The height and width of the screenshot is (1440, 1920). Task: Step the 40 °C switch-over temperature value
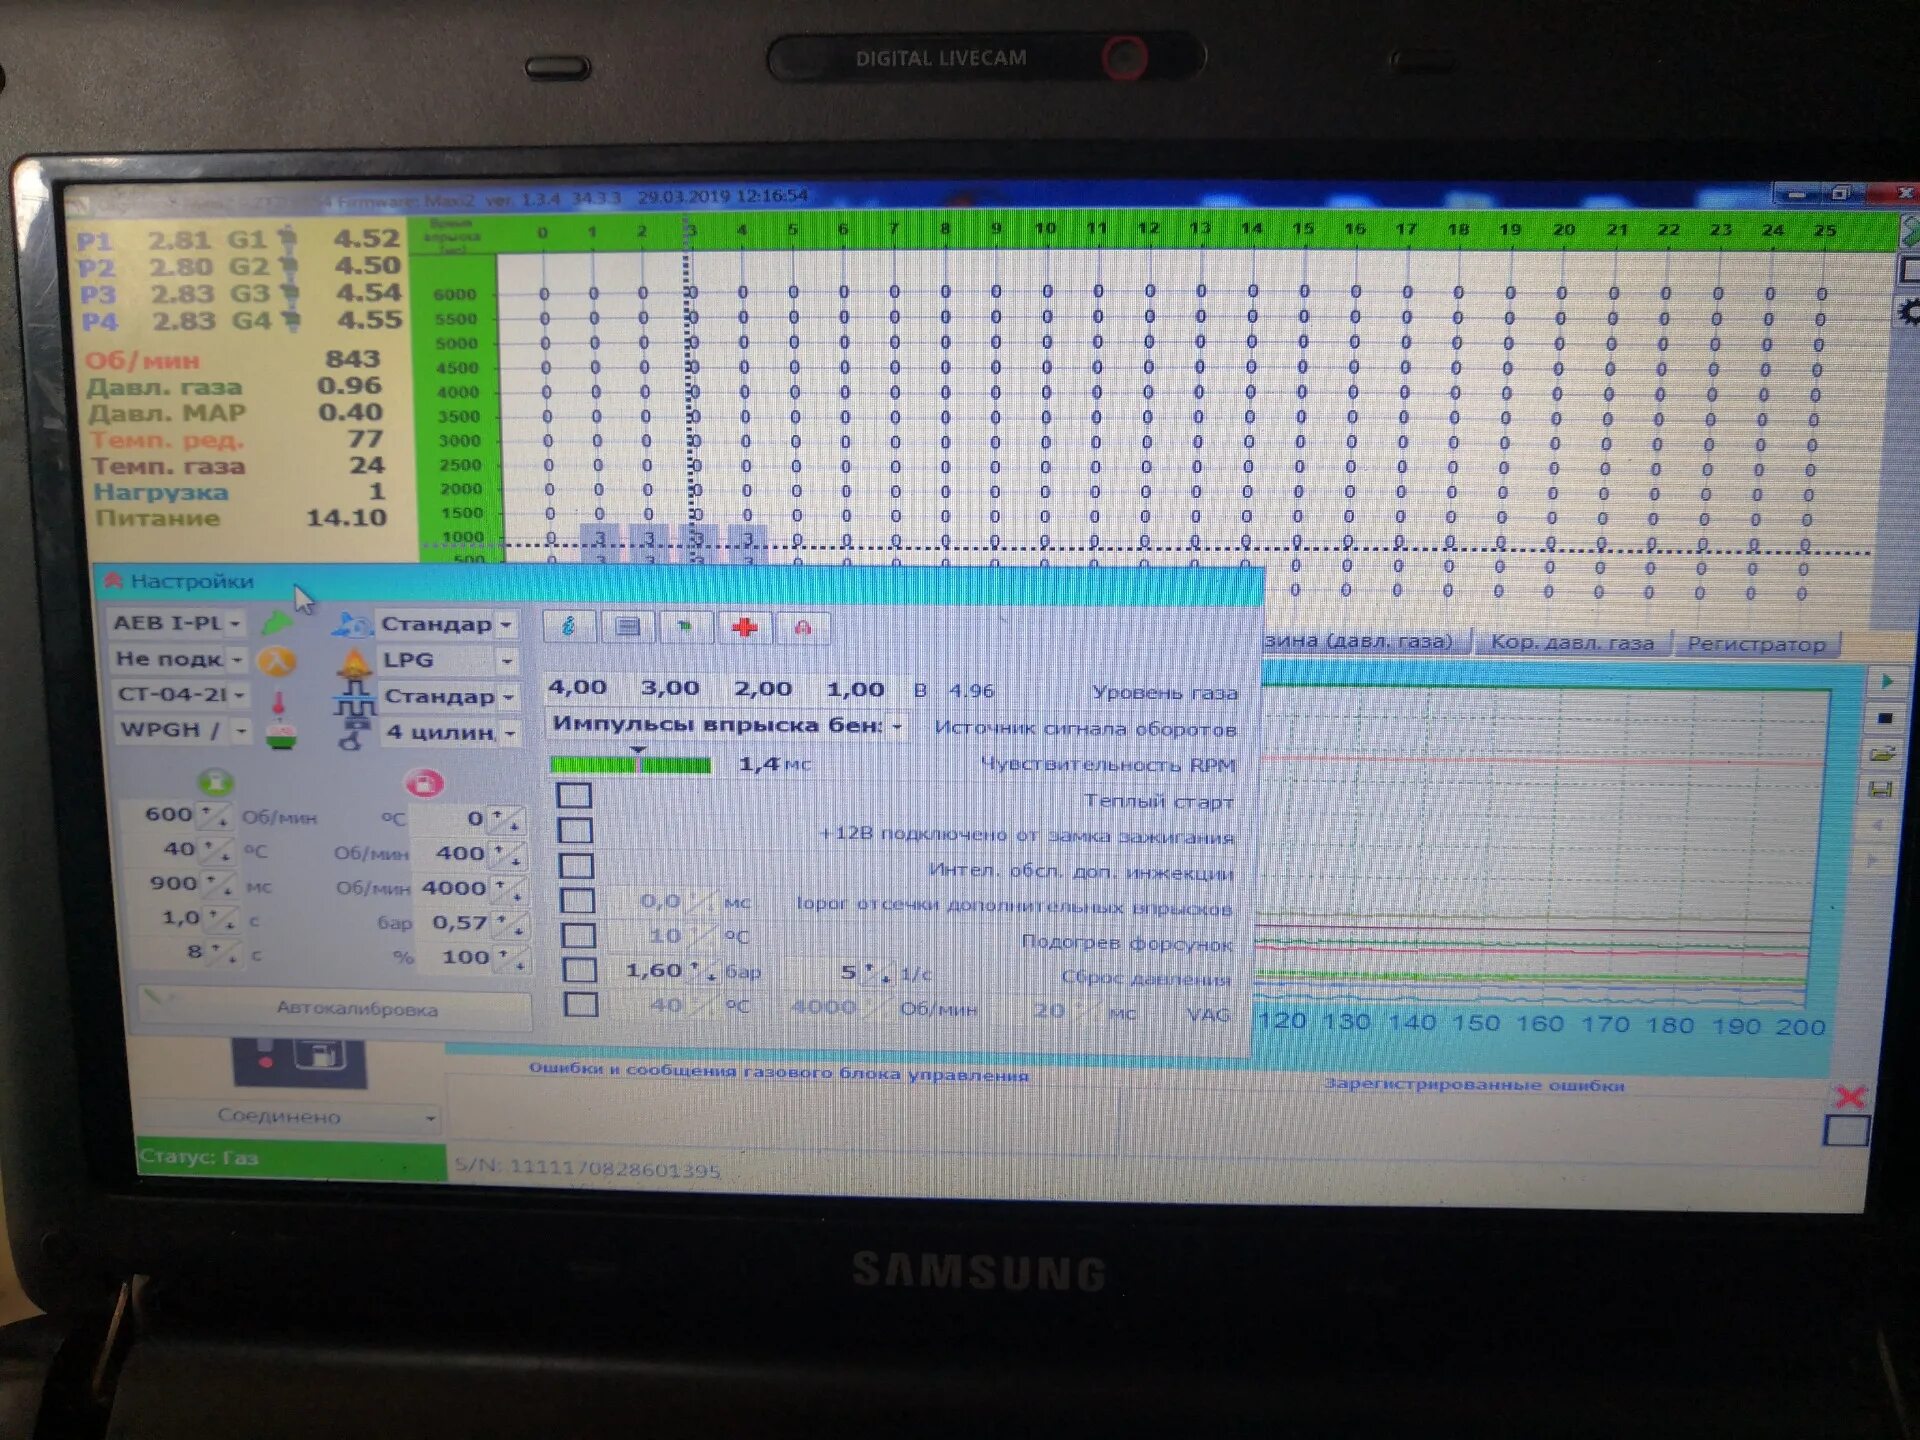219,850
